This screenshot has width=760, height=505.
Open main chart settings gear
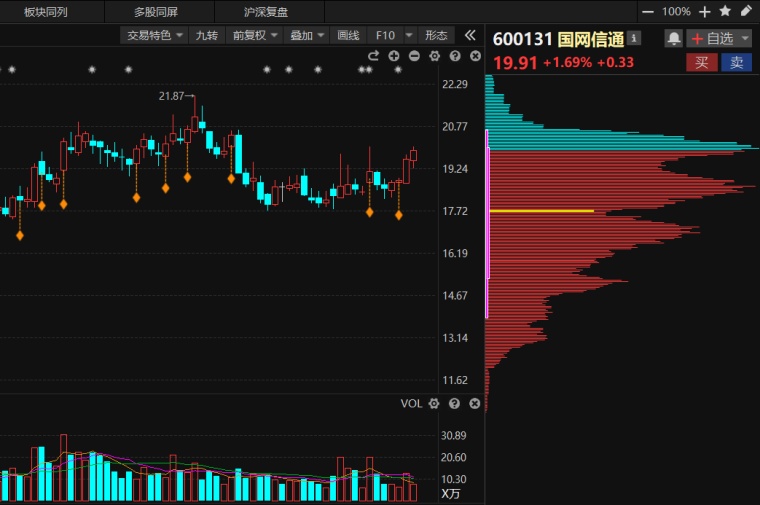tap(434, 56)
